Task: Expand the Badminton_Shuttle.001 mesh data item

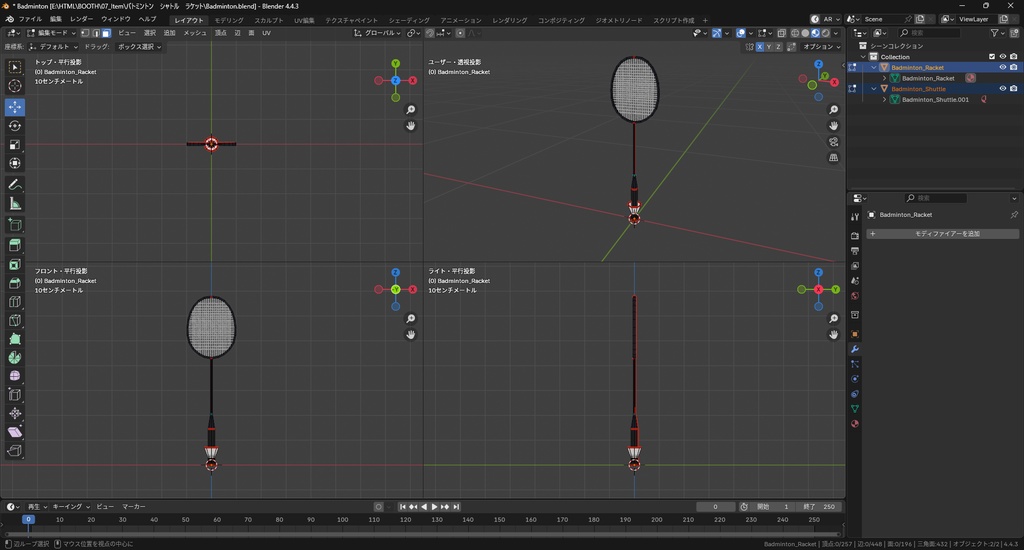Action: click(x=884, y=100)
